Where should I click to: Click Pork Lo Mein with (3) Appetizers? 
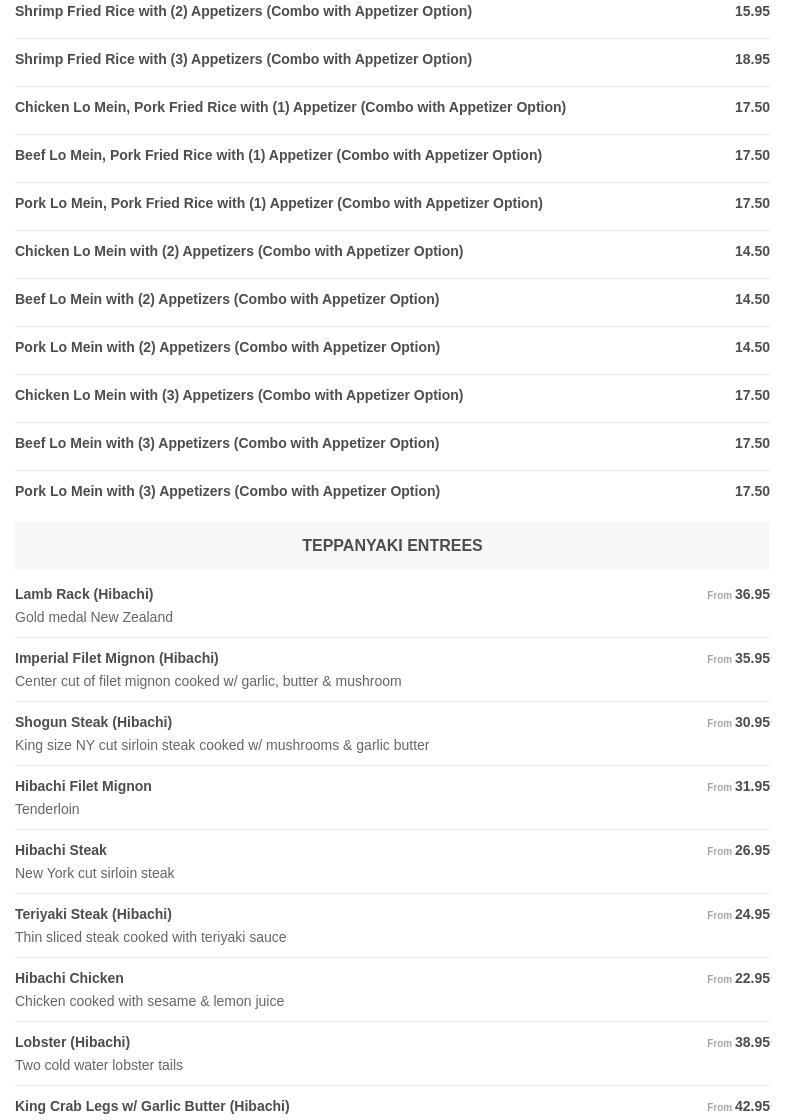pyautogui.click(x=227, y=491)
